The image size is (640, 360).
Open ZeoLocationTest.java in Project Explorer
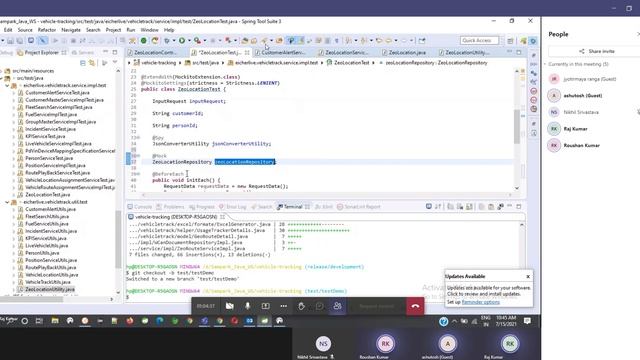(48, 195)
